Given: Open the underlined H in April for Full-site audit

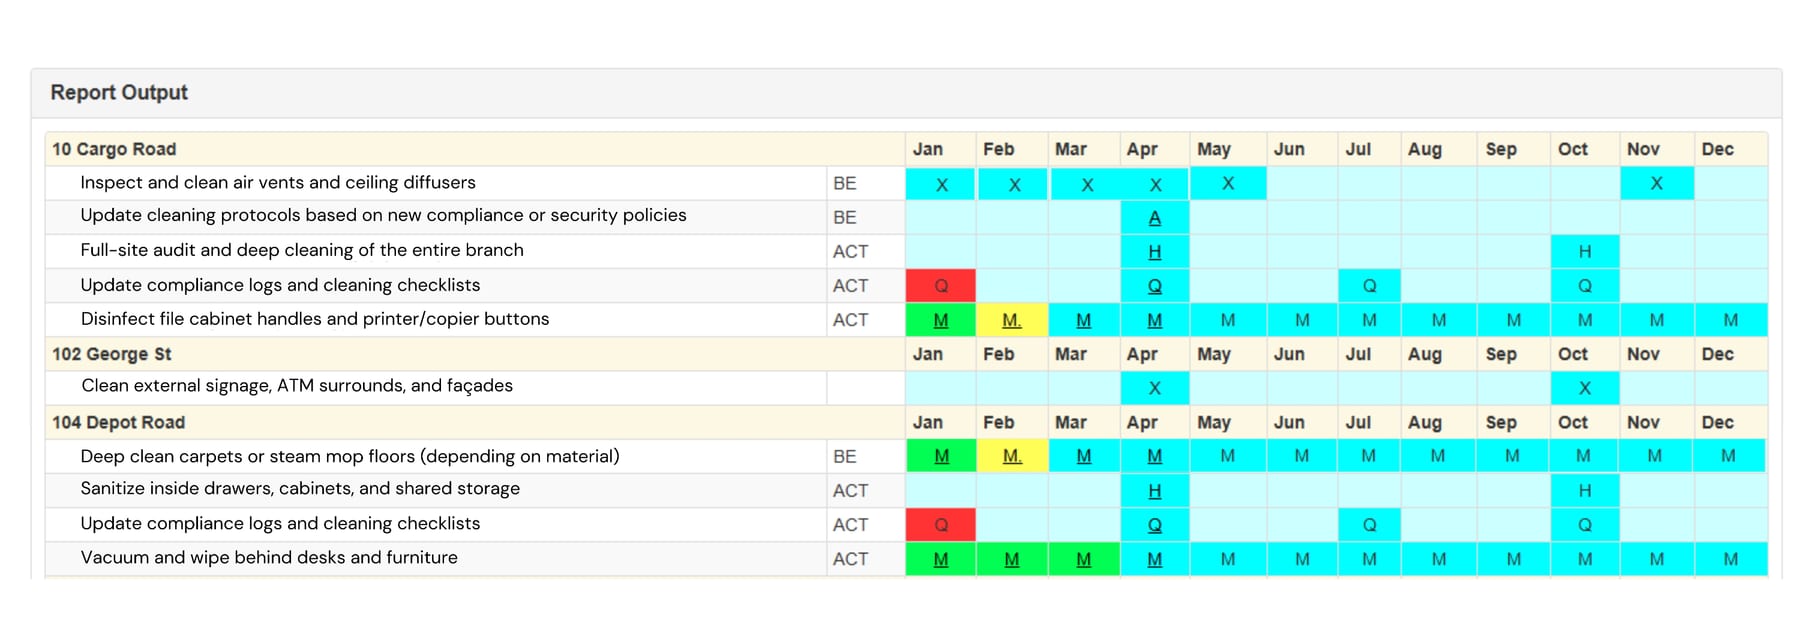Looking at the screenshot, I should [x=1154, y=252].
